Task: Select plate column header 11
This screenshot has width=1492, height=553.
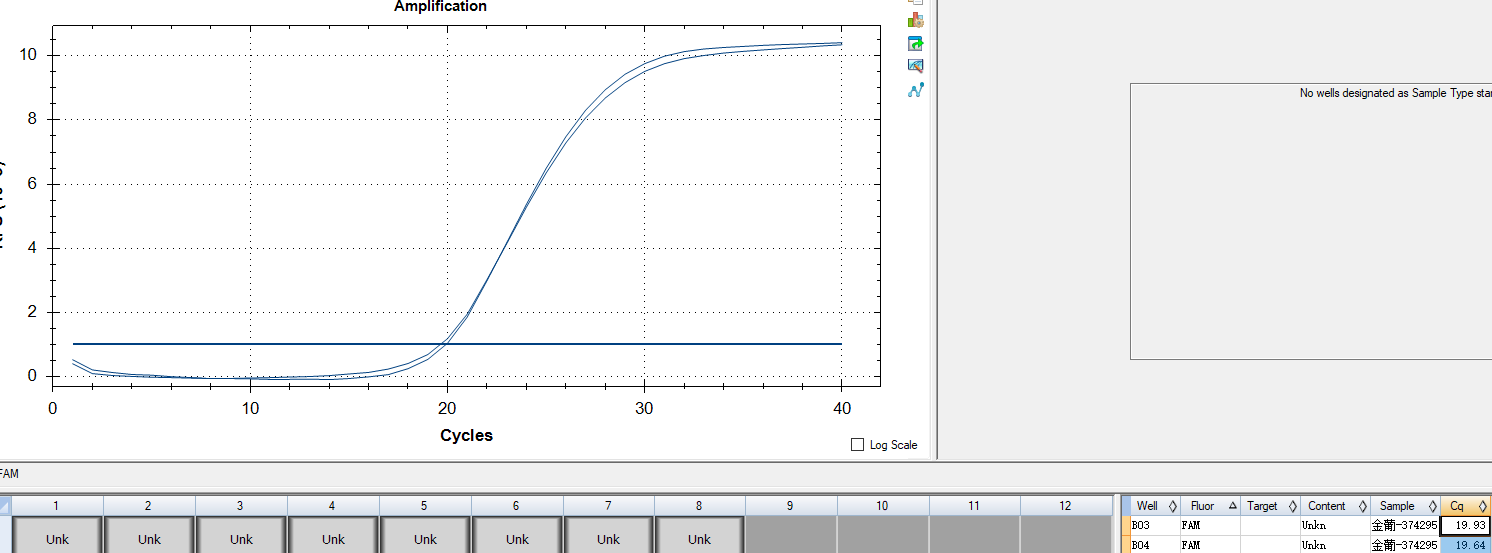Action: pos(974,506)
